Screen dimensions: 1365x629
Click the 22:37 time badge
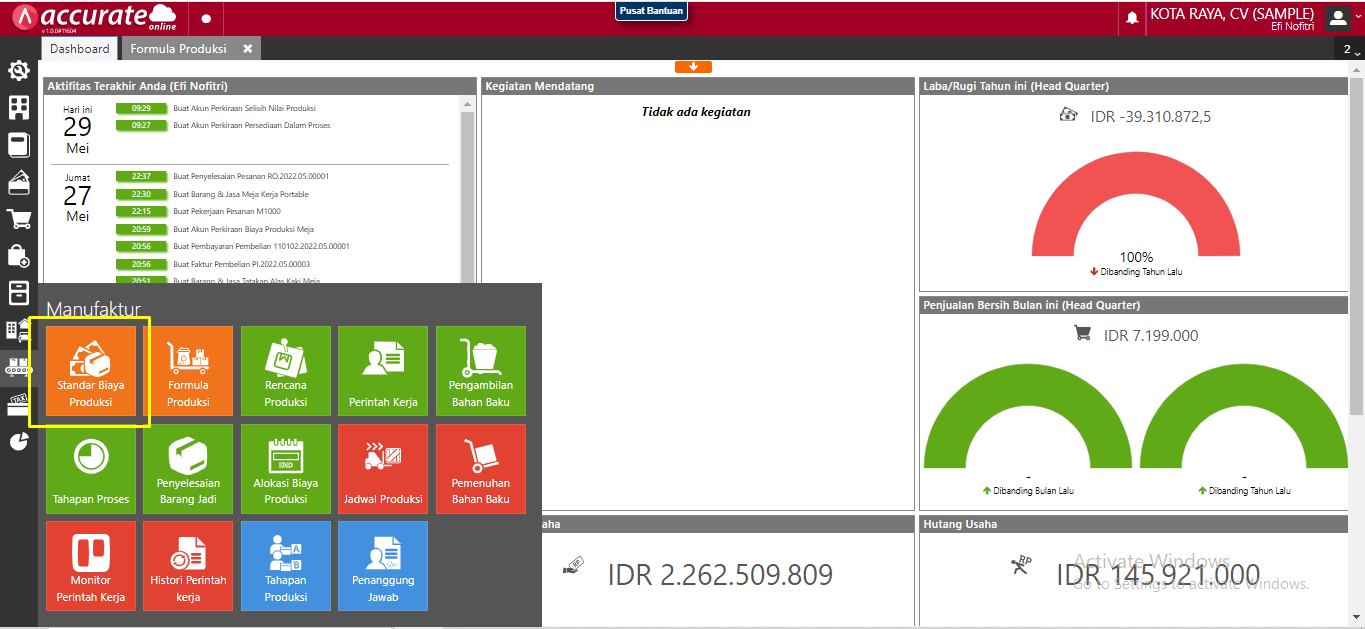141,176
